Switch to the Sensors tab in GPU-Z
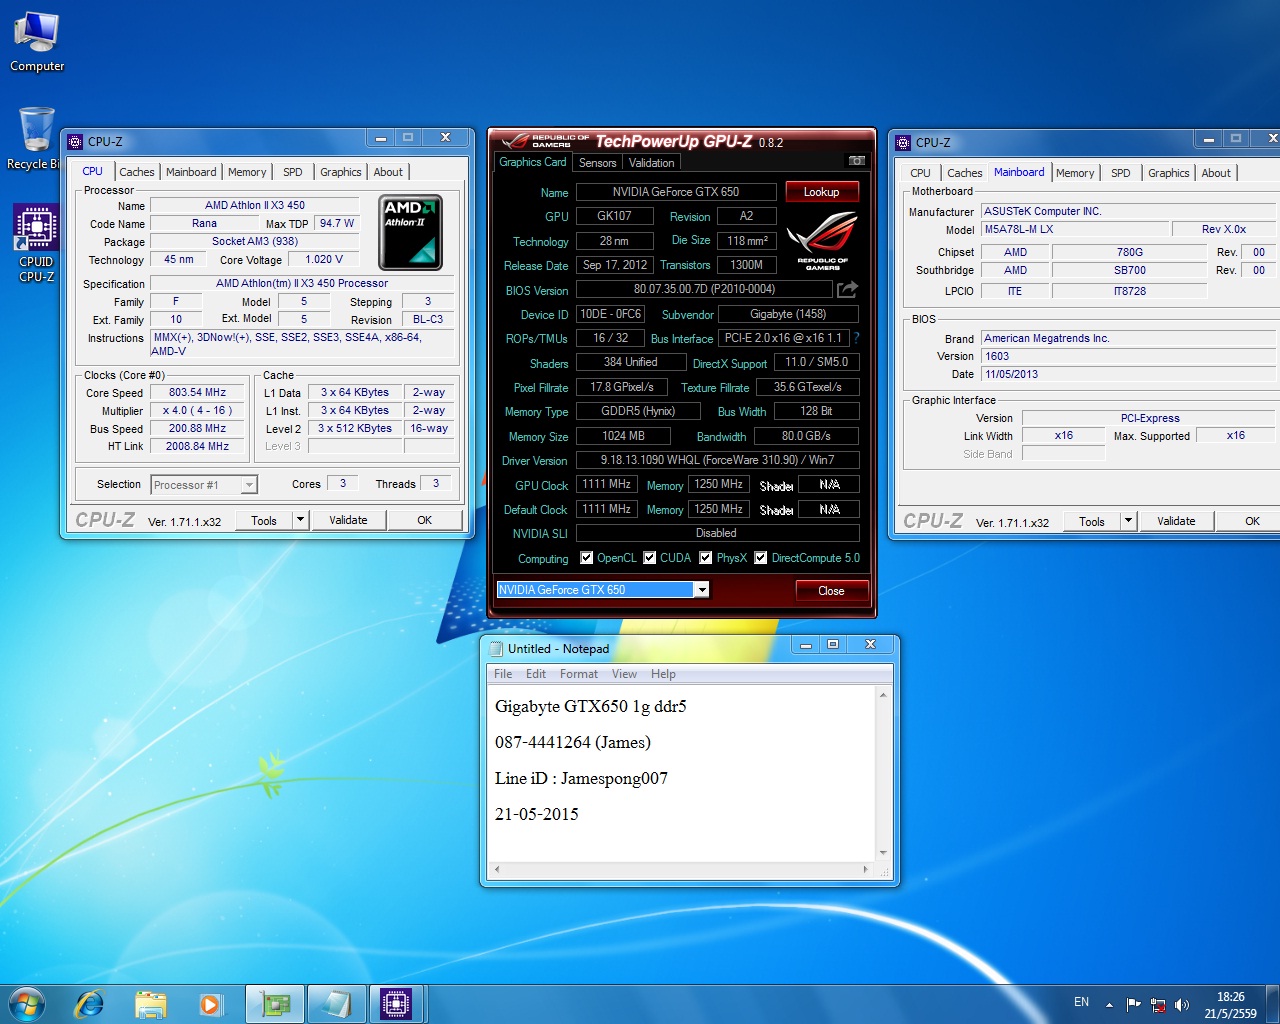This screenshot has width=1280, height=1024. [597, 163]
